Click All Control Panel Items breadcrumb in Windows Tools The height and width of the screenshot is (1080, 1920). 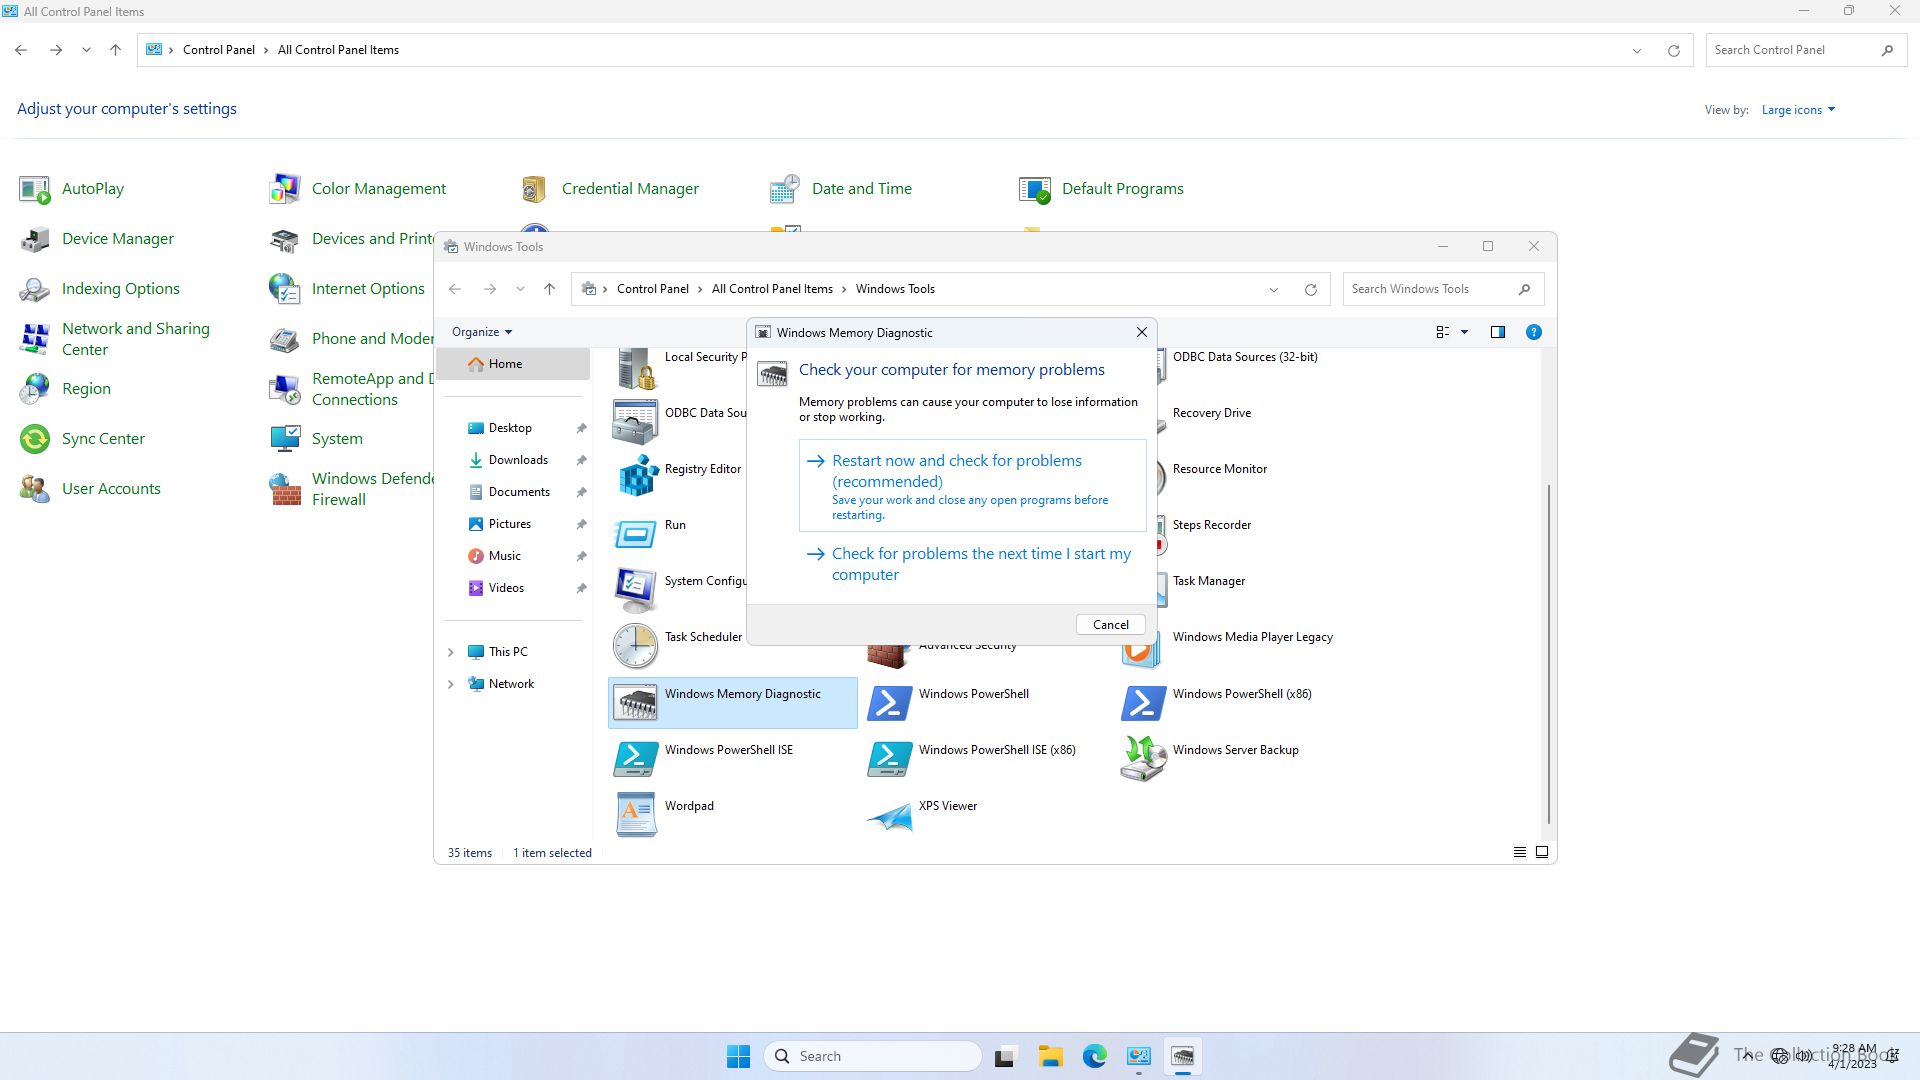click(772, 289)
